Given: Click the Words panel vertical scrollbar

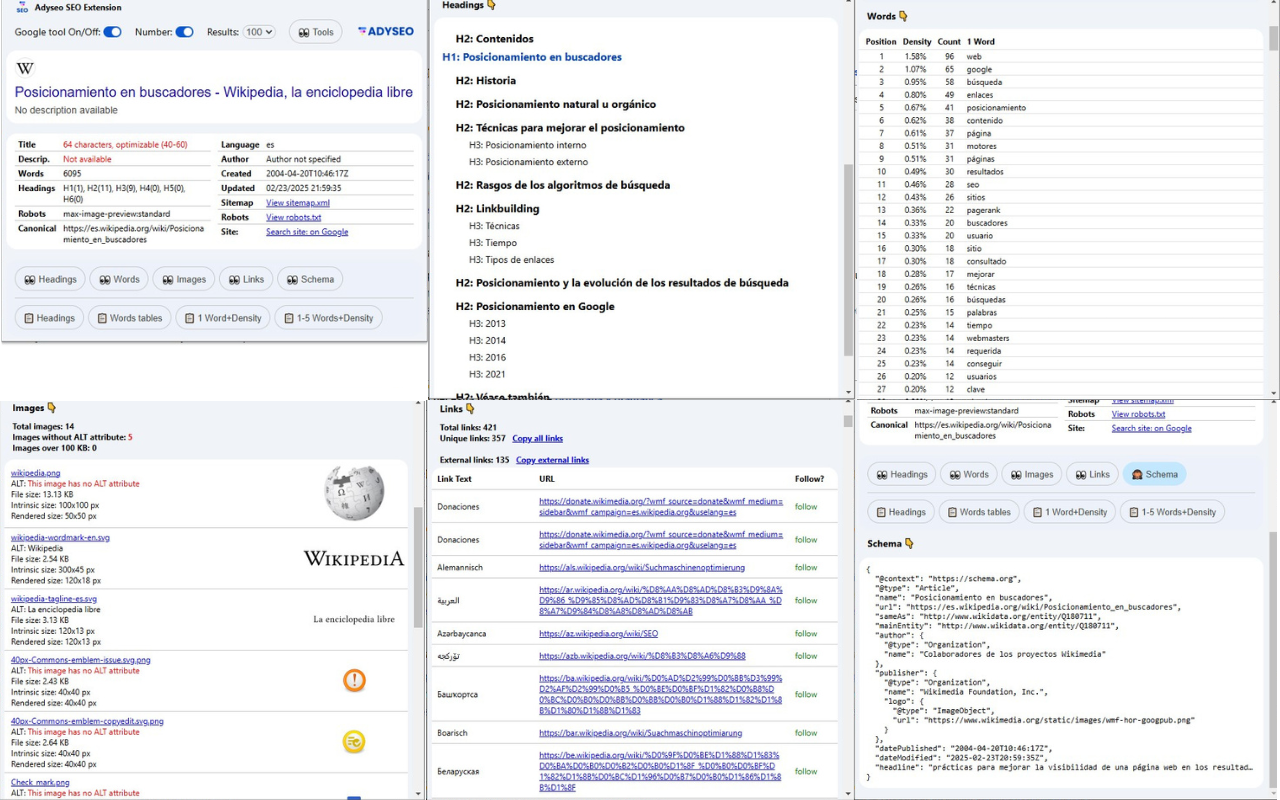Looking at the screenshot, I should [1272, 38].
